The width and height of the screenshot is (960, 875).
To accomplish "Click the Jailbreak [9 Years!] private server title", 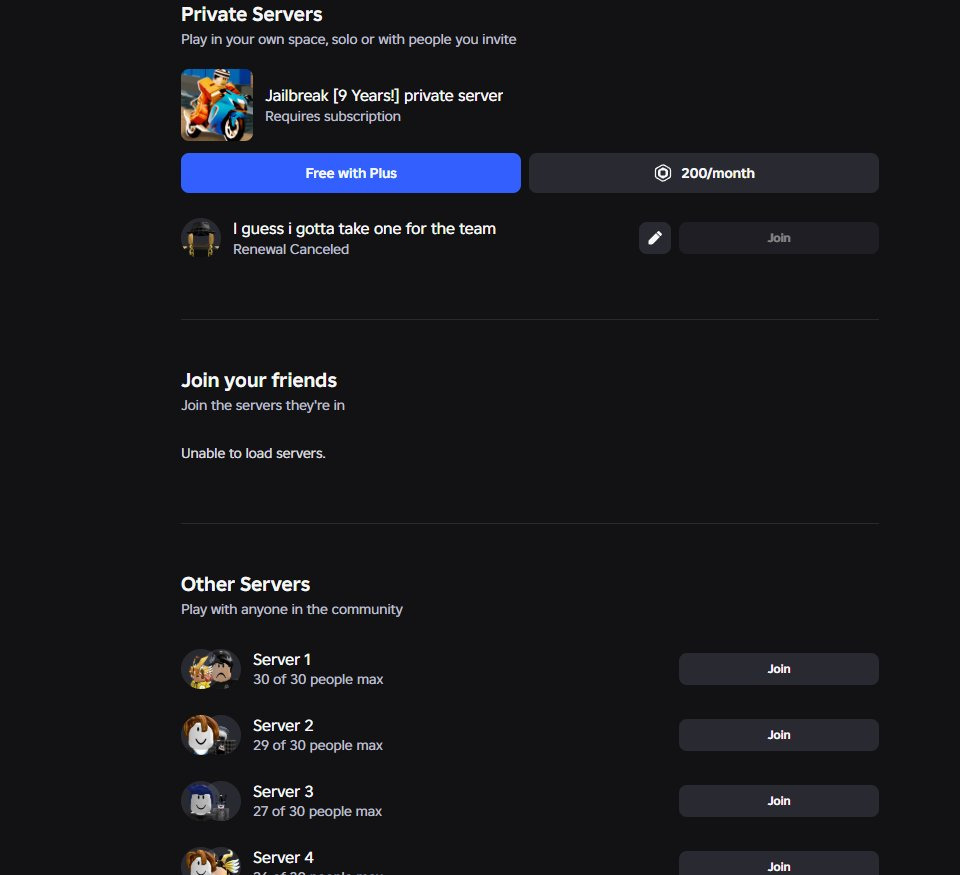I will pyautogui.click(x=383, y=96).
